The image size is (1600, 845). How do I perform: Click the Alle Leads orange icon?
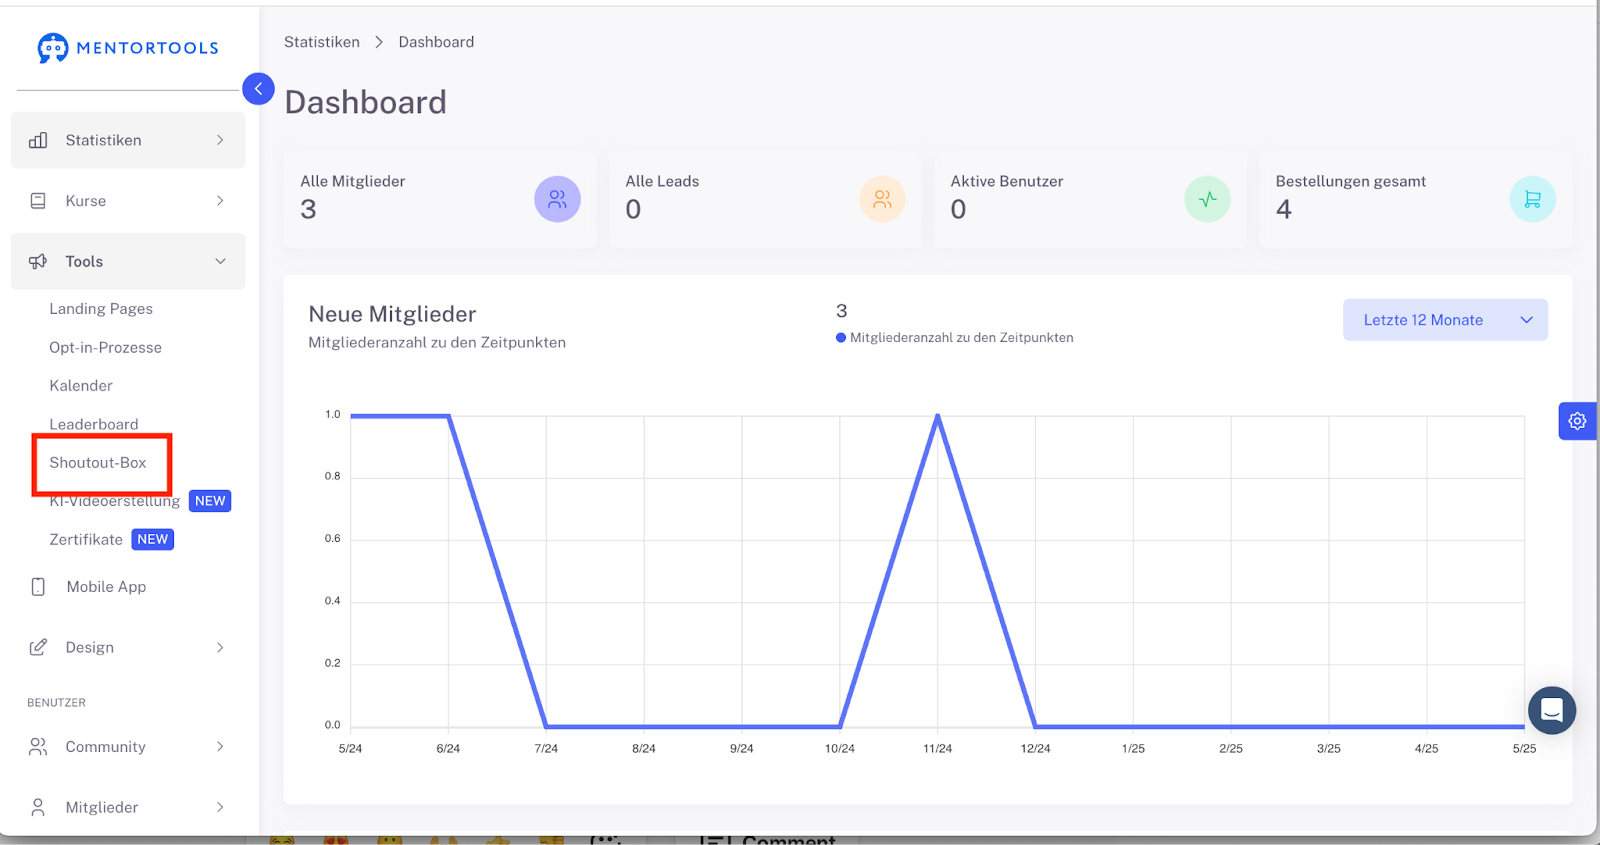point(882,199)
